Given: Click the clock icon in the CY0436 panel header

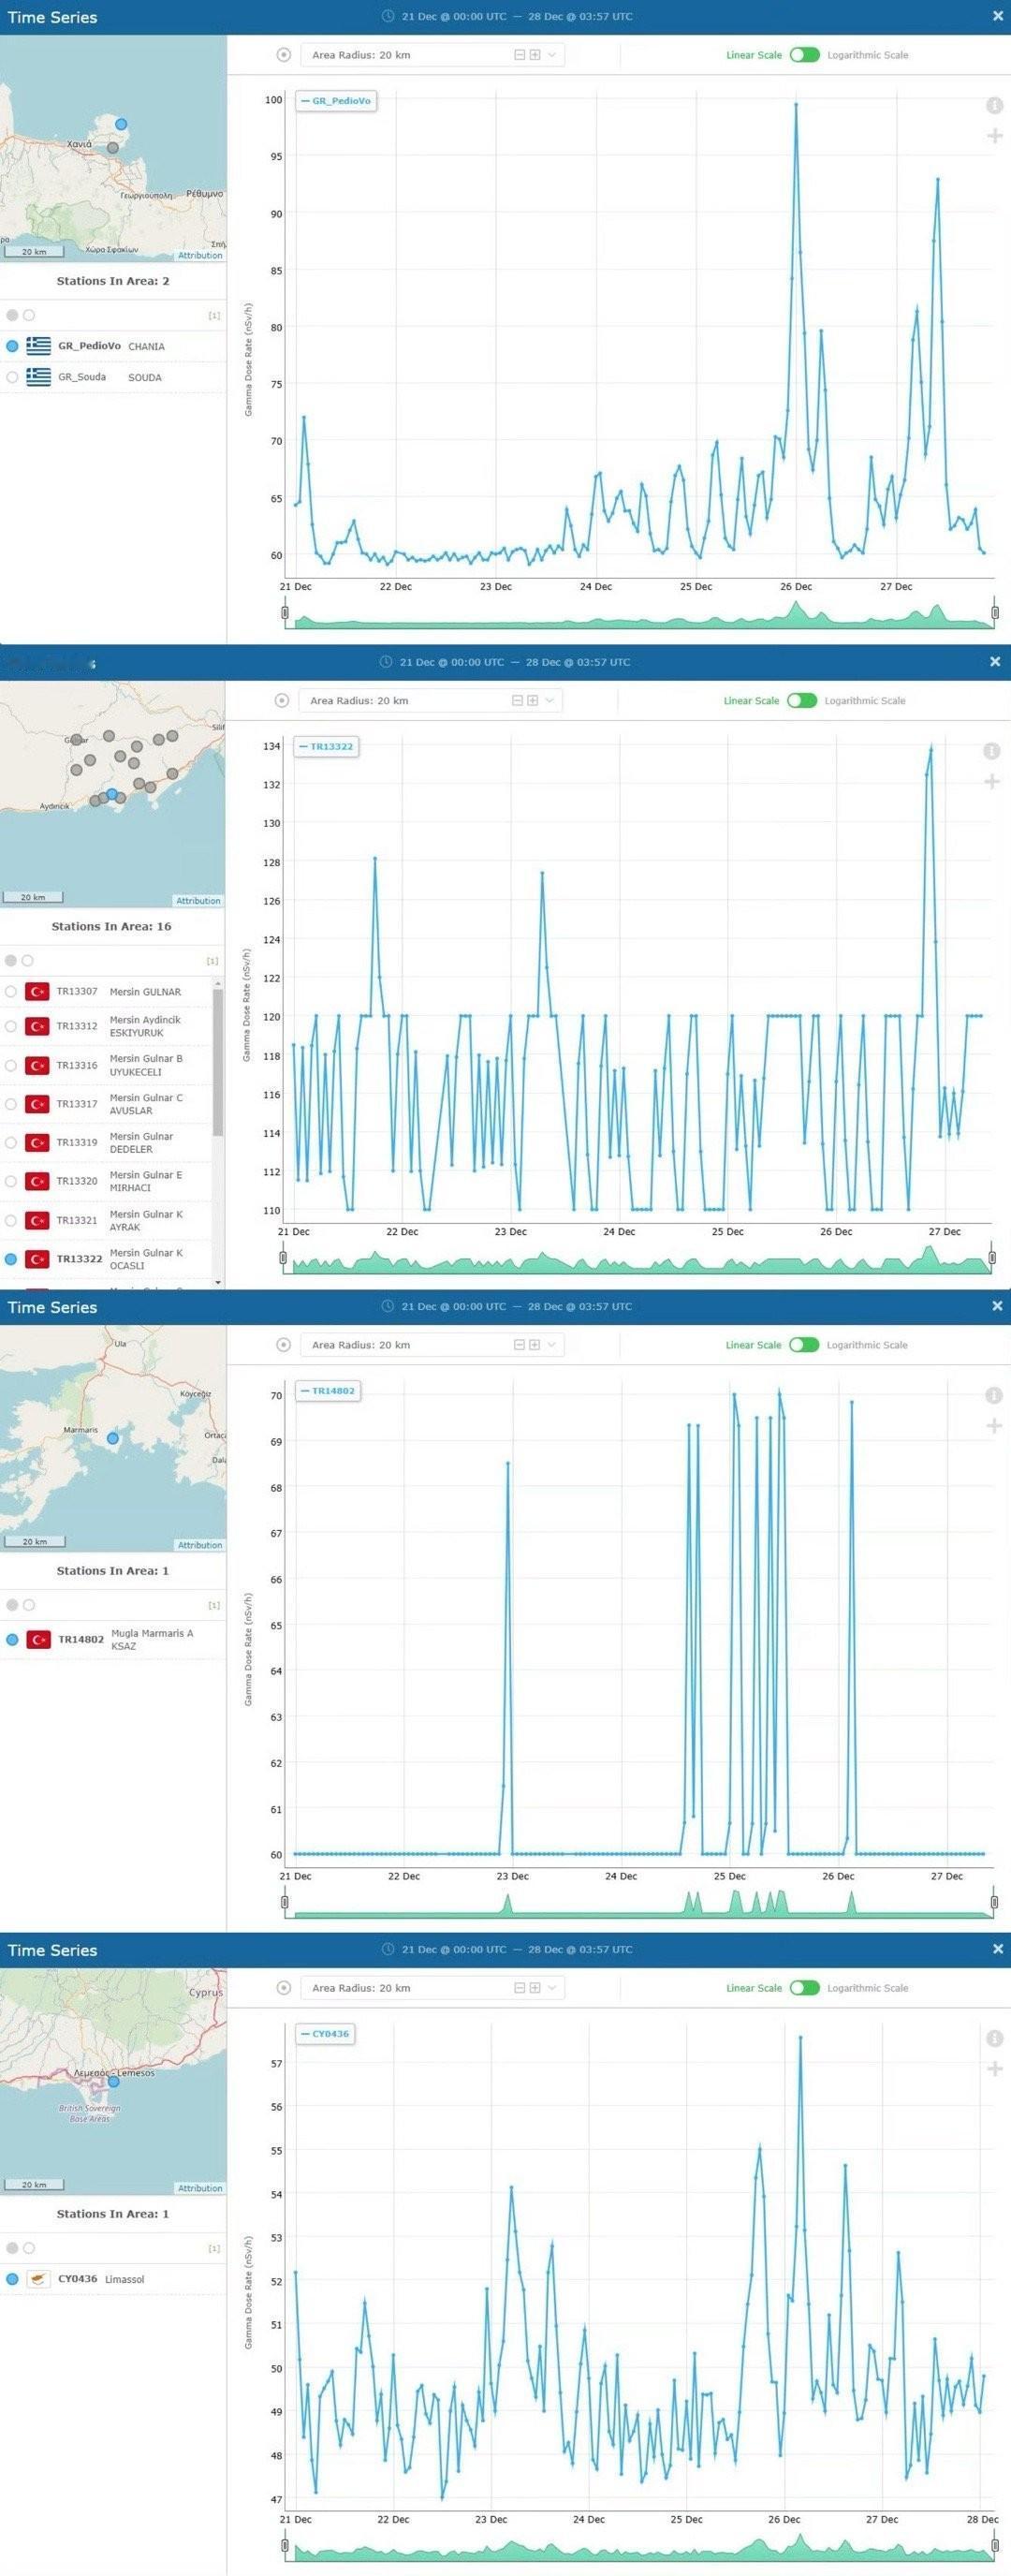Looking at the screenshot, I should point(389,1949).
